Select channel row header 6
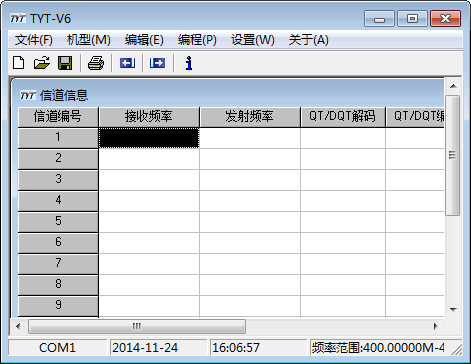The image size is (471, 364). coord(58,243)
